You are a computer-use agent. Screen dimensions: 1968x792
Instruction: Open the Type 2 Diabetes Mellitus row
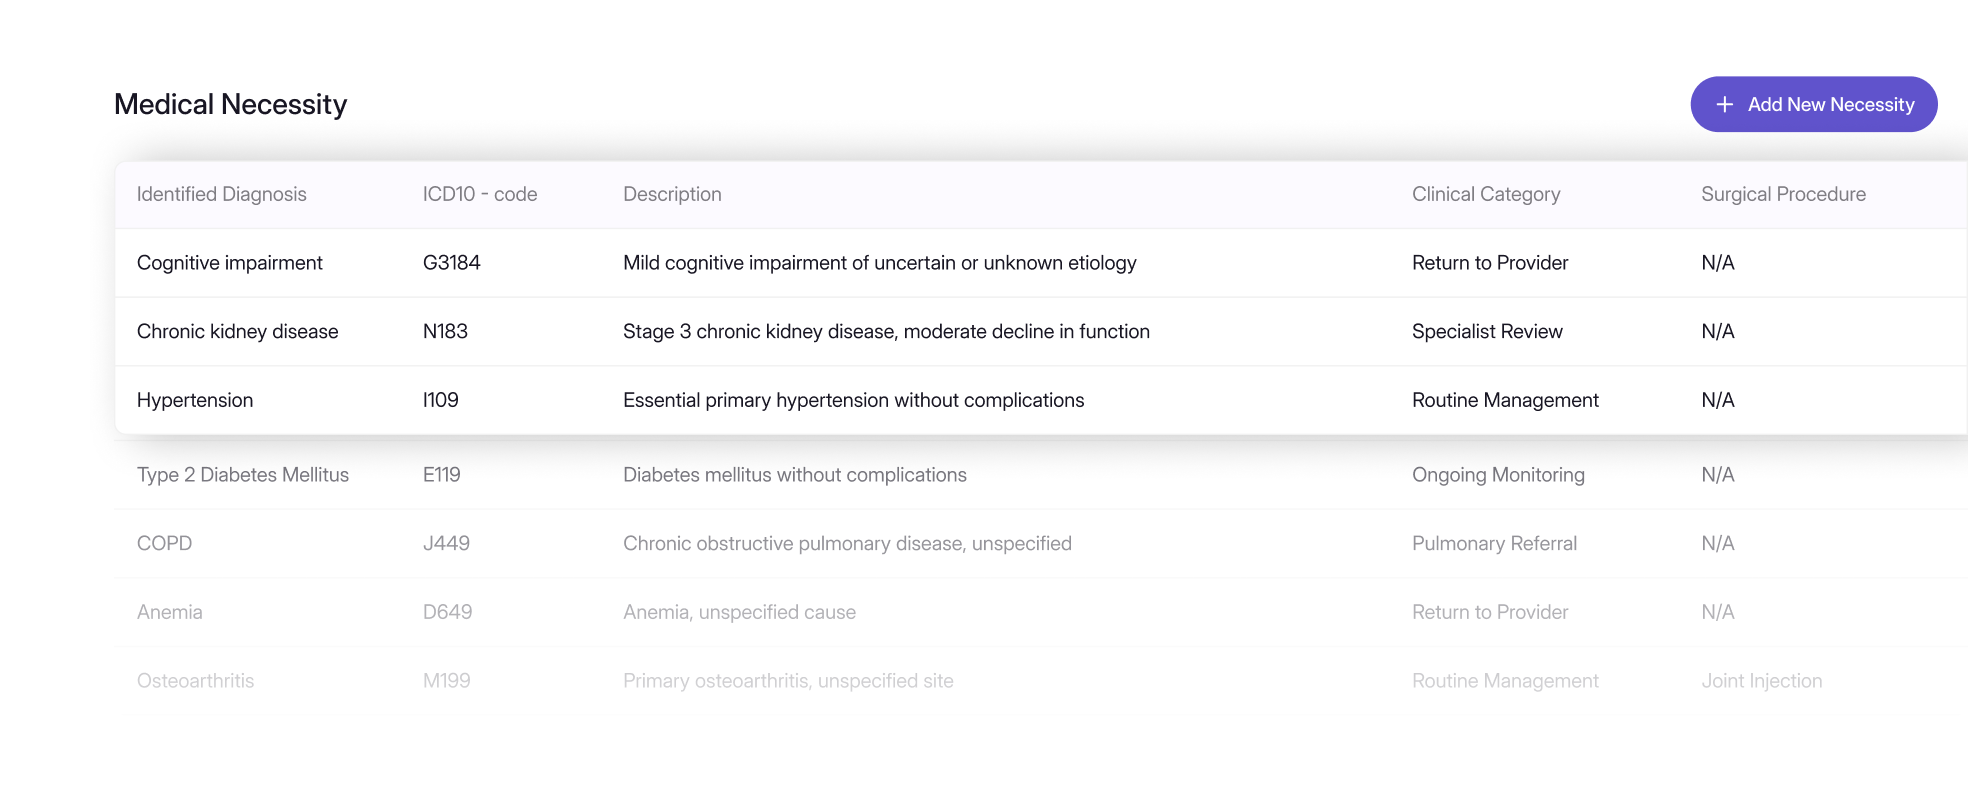click(x=1041, y=475)
